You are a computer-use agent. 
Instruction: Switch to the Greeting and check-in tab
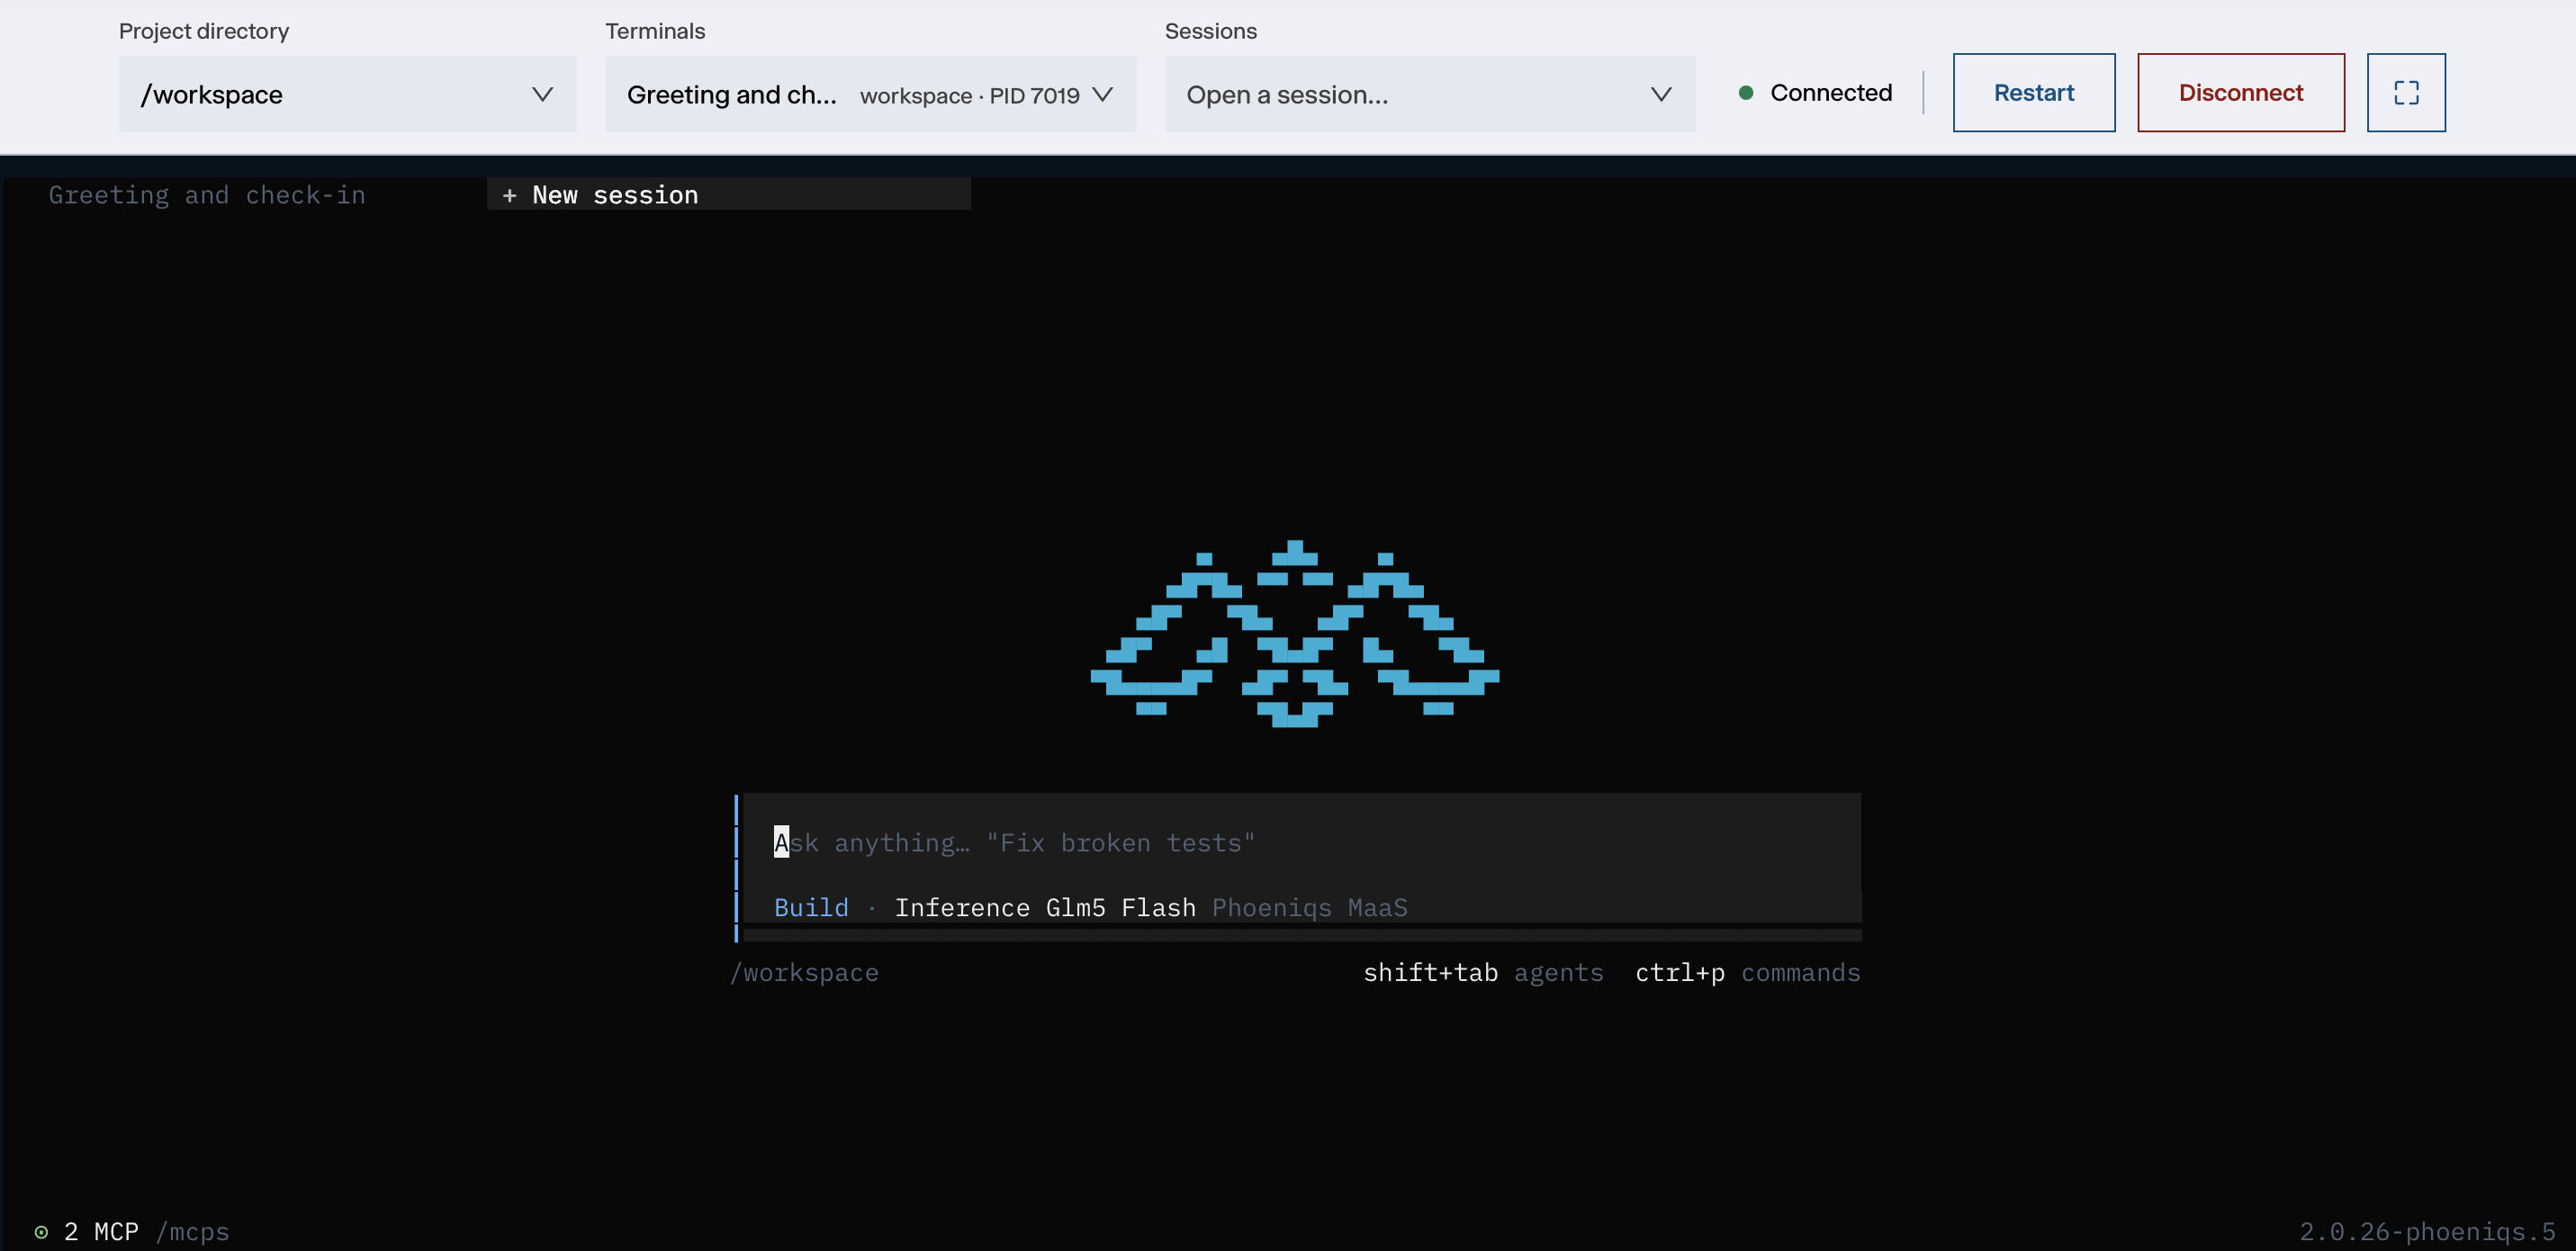click(207, 195)
